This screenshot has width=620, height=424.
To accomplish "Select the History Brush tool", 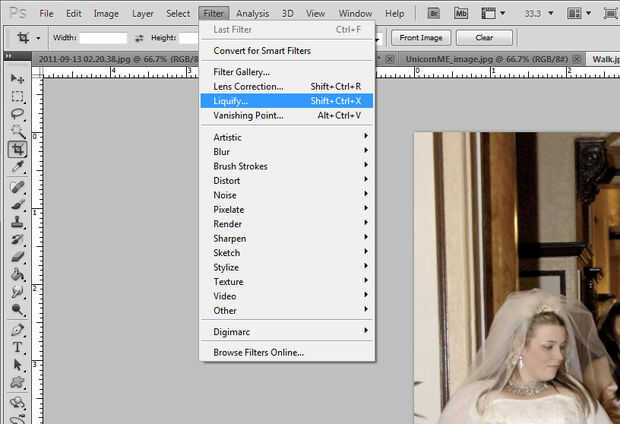I will (17, 240).
